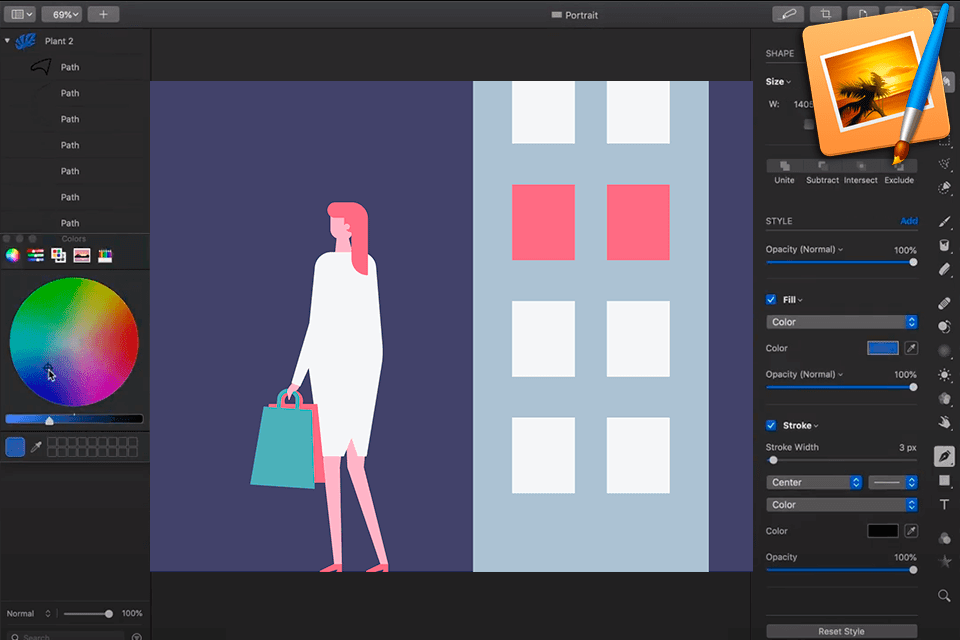Expand the Size dropdown in Shape panel
The image size is (960, 640).
coord(778,81)
